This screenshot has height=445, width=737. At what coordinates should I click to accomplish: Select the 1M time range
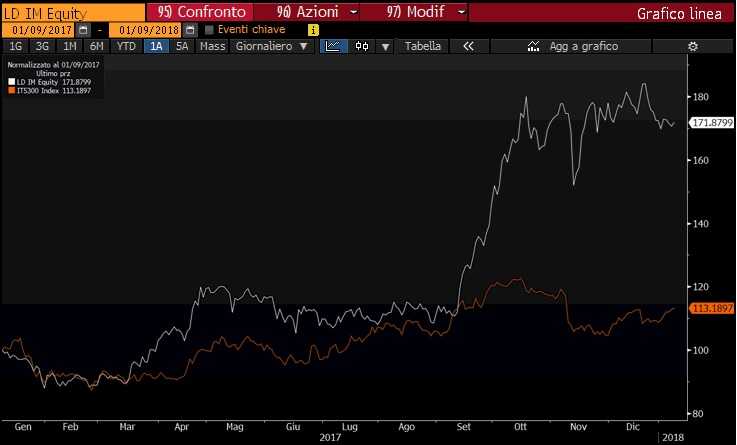click(70, 46)
